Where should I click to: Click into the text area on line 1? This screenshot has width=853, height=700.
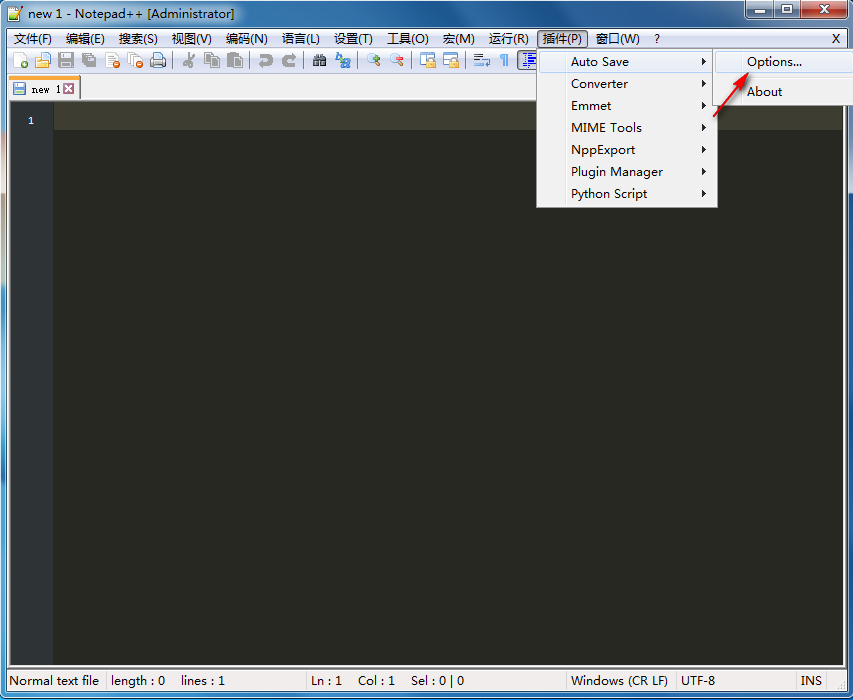point(447,118)
